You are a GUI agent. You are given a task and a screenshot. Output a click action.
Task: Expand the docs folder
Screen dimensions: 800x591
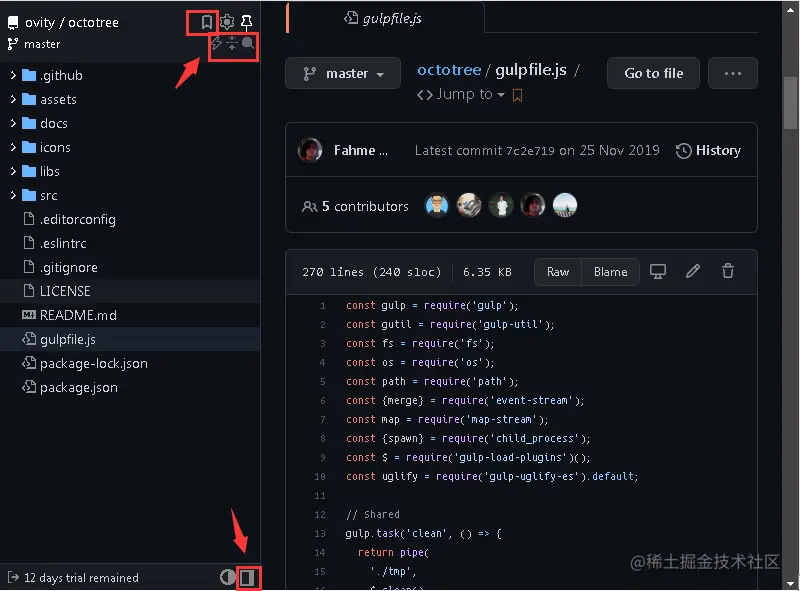tap(13, 124)
